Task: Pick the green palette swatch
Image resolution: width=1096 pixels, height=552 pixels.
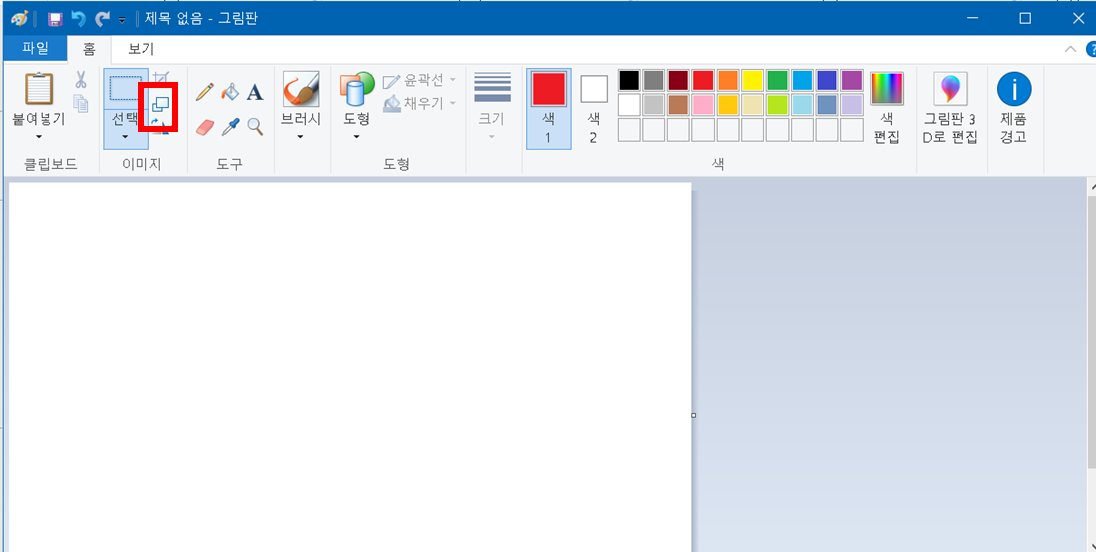Action: [777, 80]
